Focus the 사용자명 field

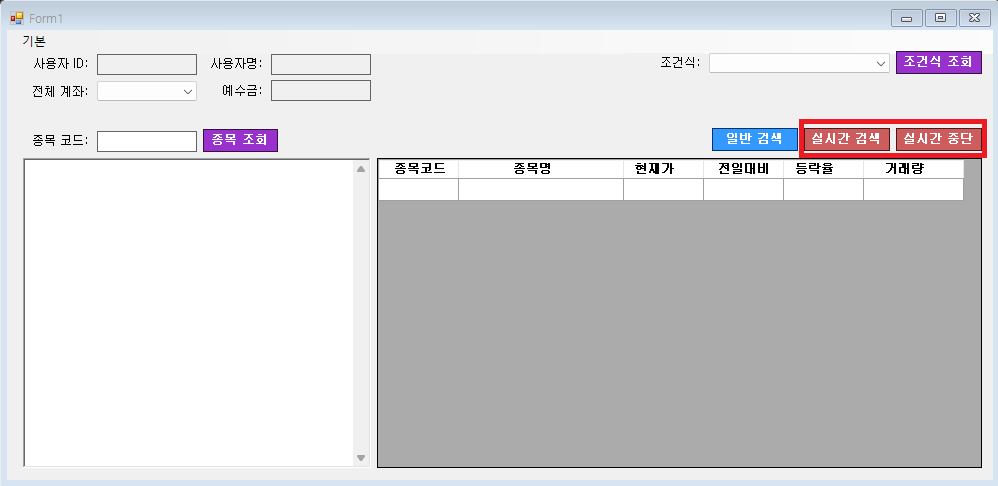pos(321,64)
